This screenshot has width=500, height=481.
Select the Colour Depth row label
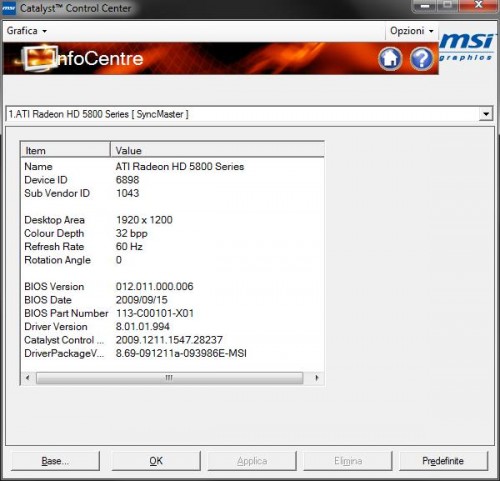54,233
